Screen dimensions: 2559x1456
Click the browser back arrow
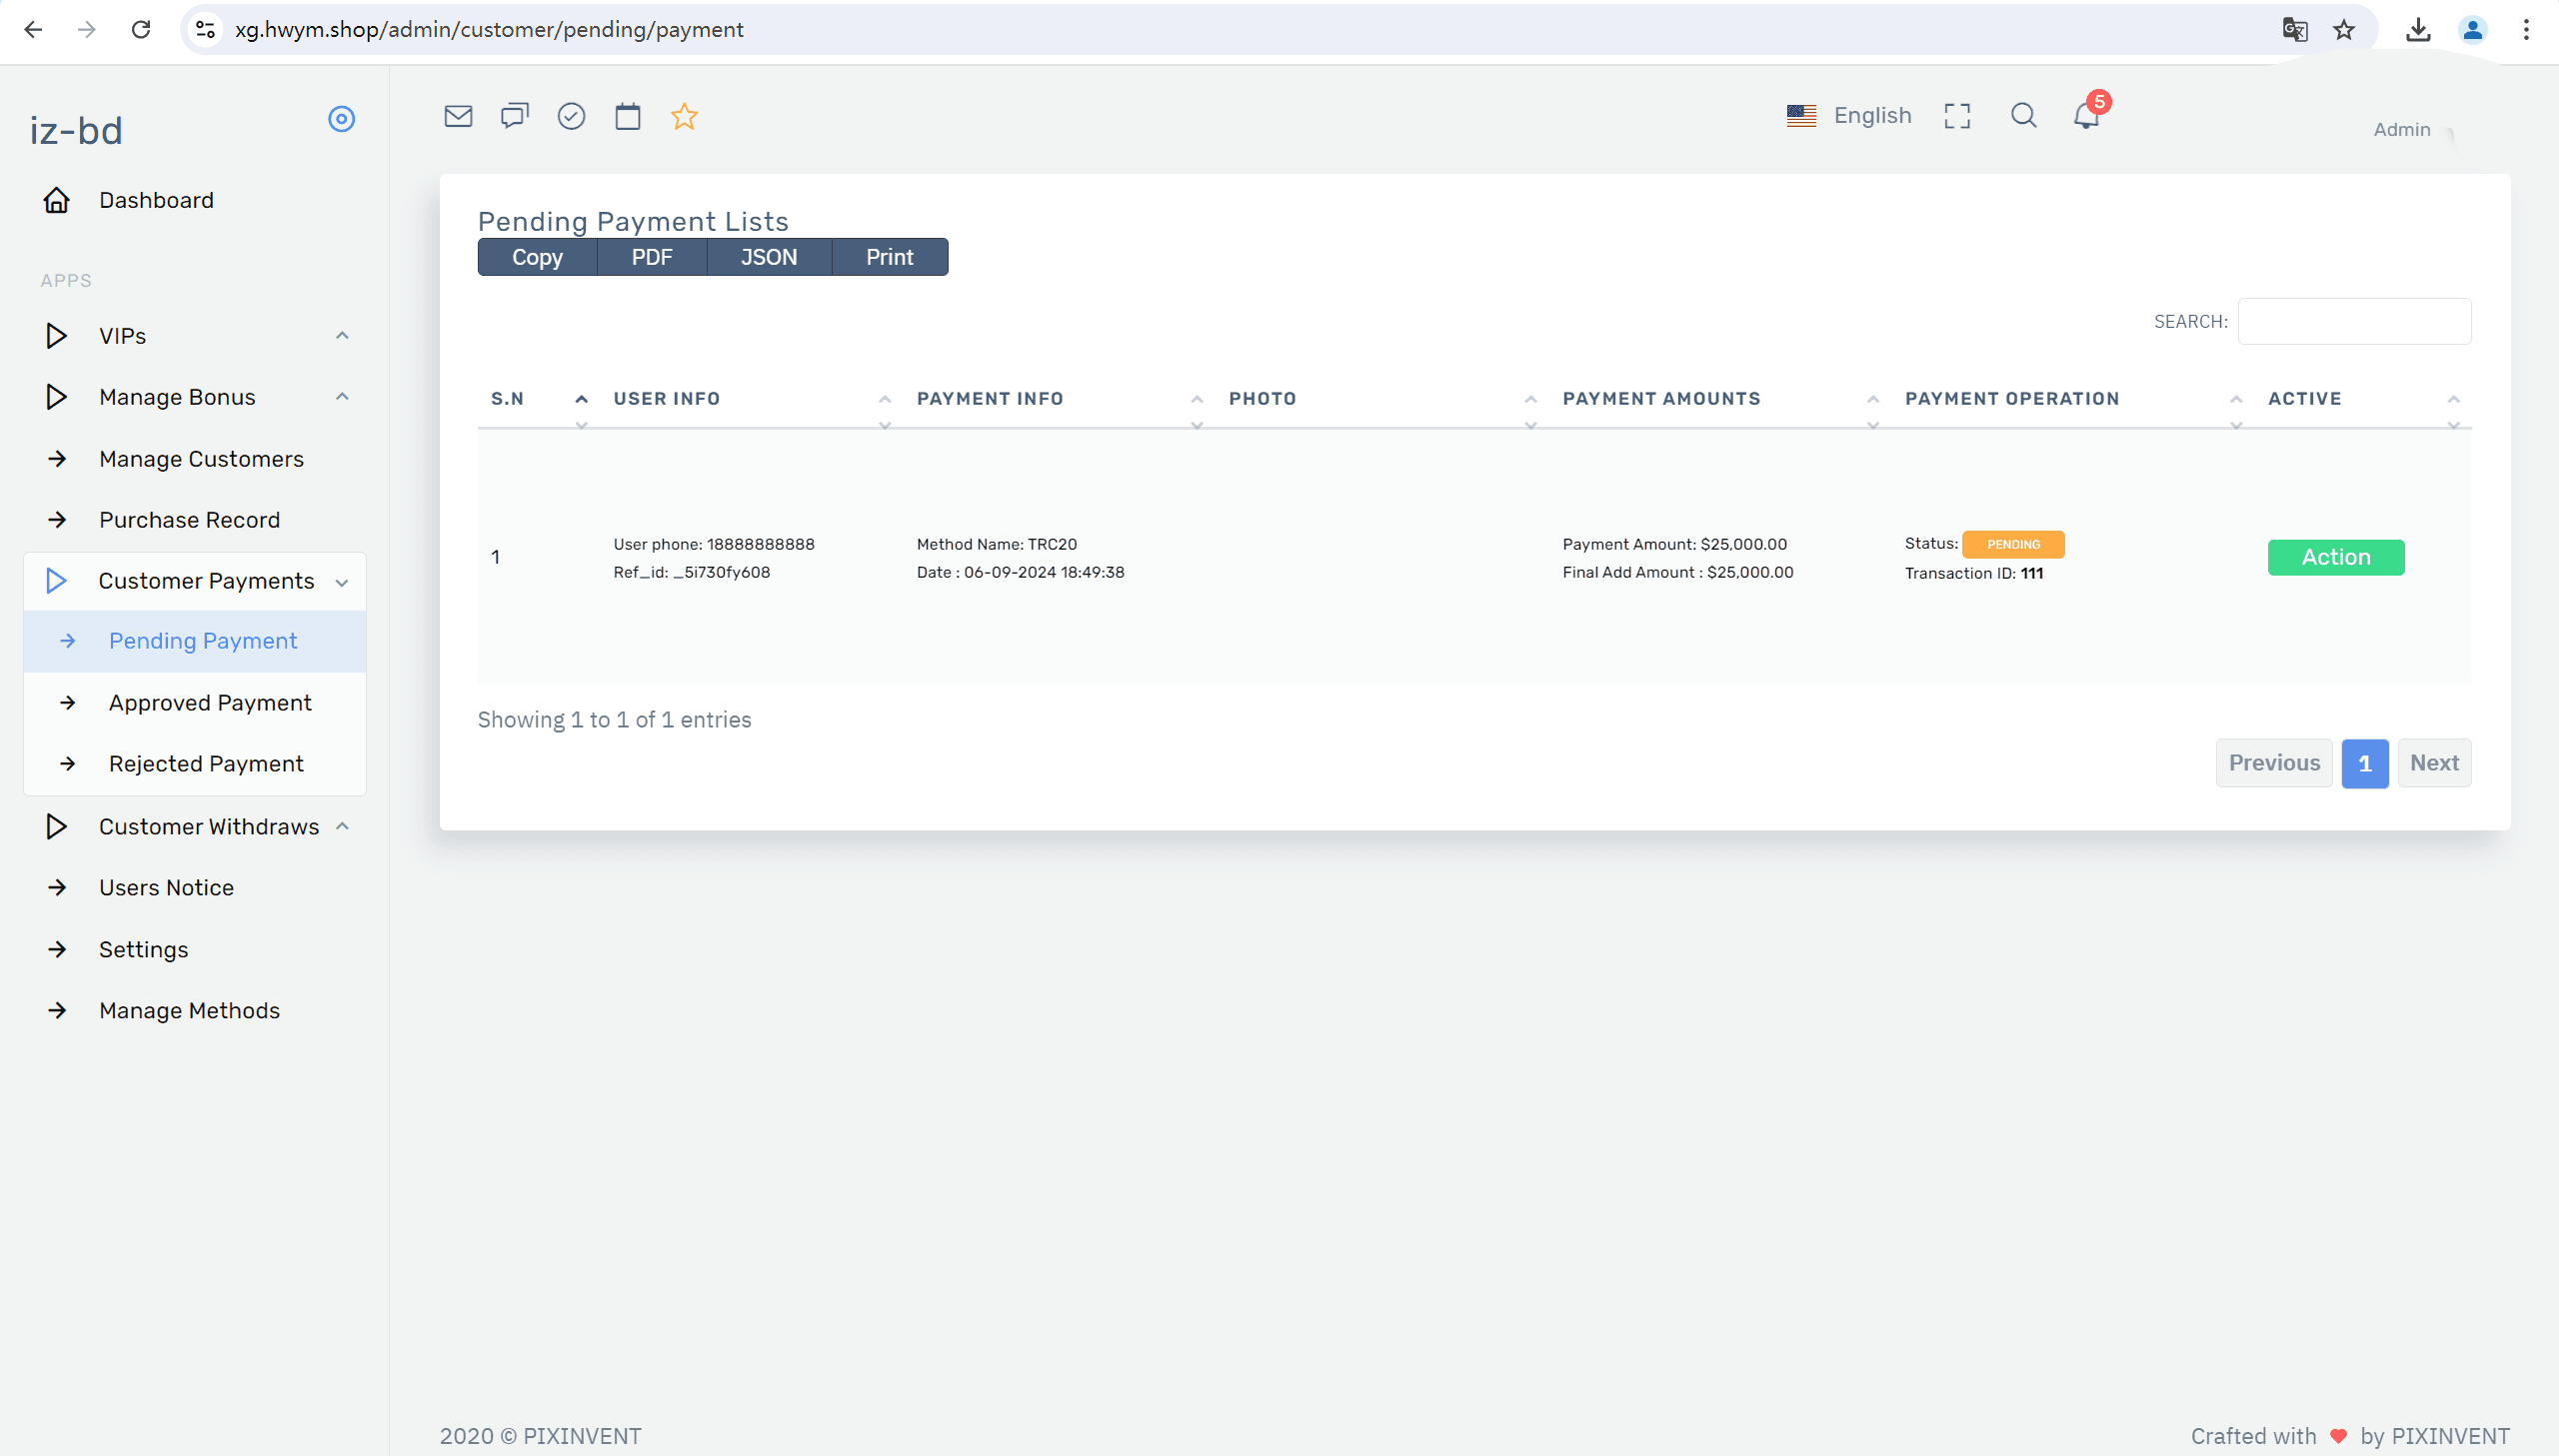click(33, 30)
